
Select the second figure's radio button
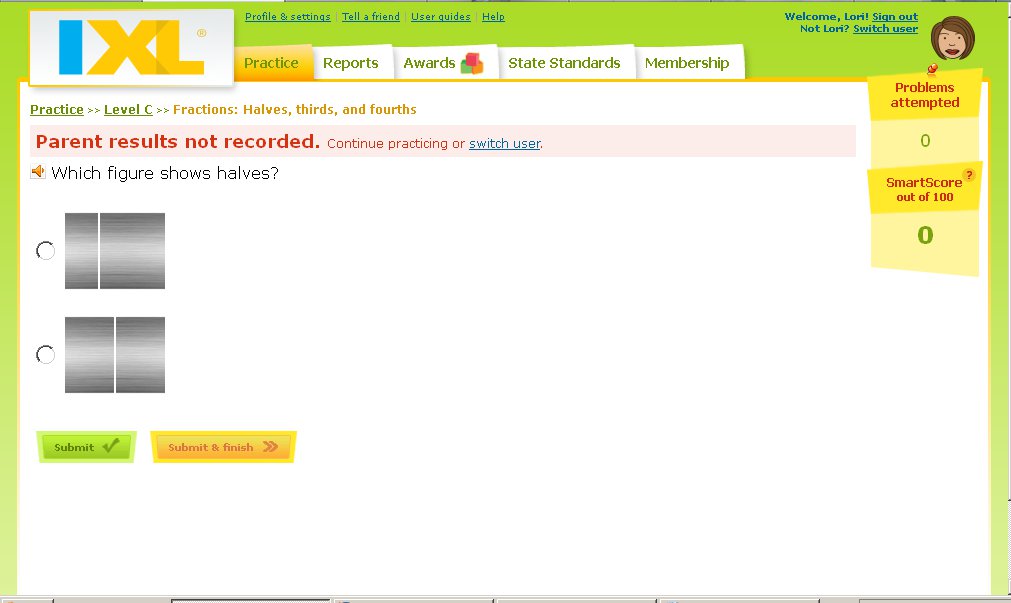(x=44, y=354)
